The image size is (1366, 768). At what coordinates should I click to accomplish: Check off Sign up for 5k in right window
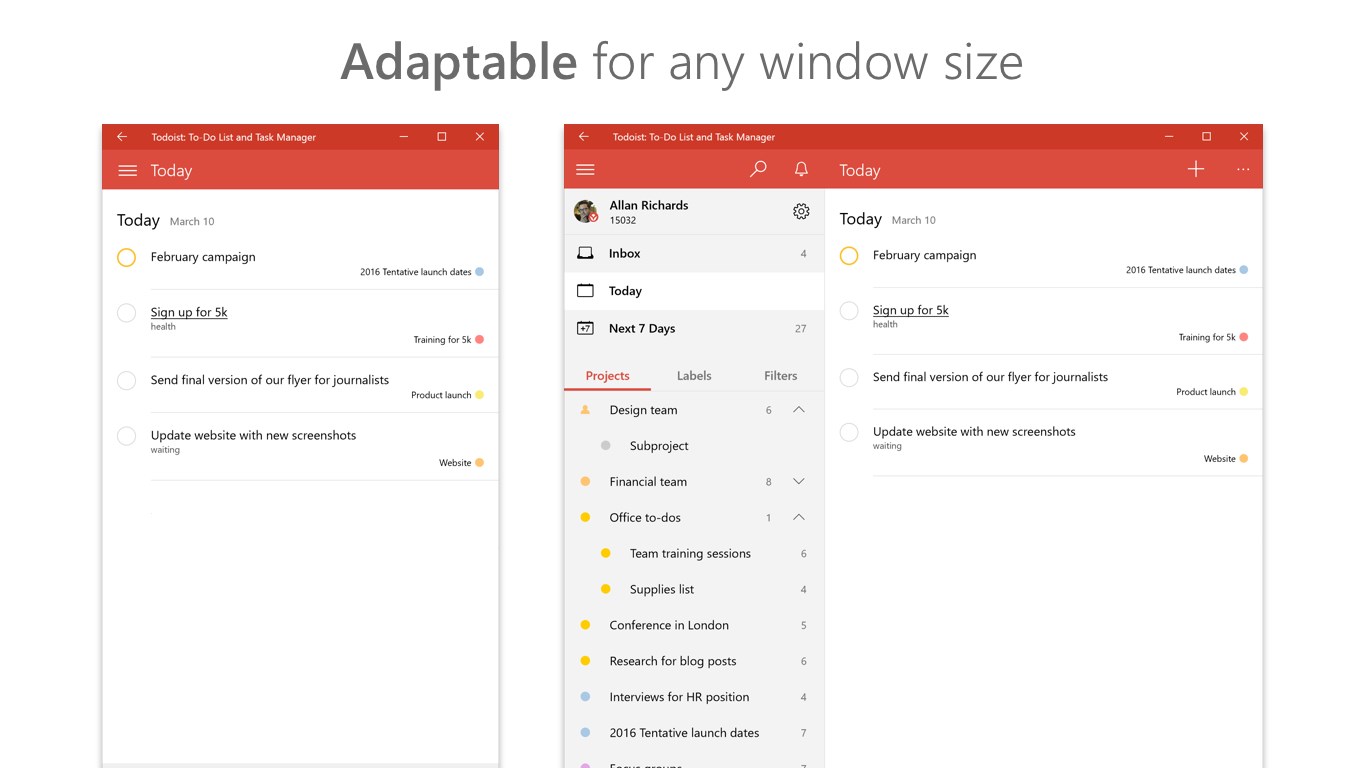[x=849, y=311]
